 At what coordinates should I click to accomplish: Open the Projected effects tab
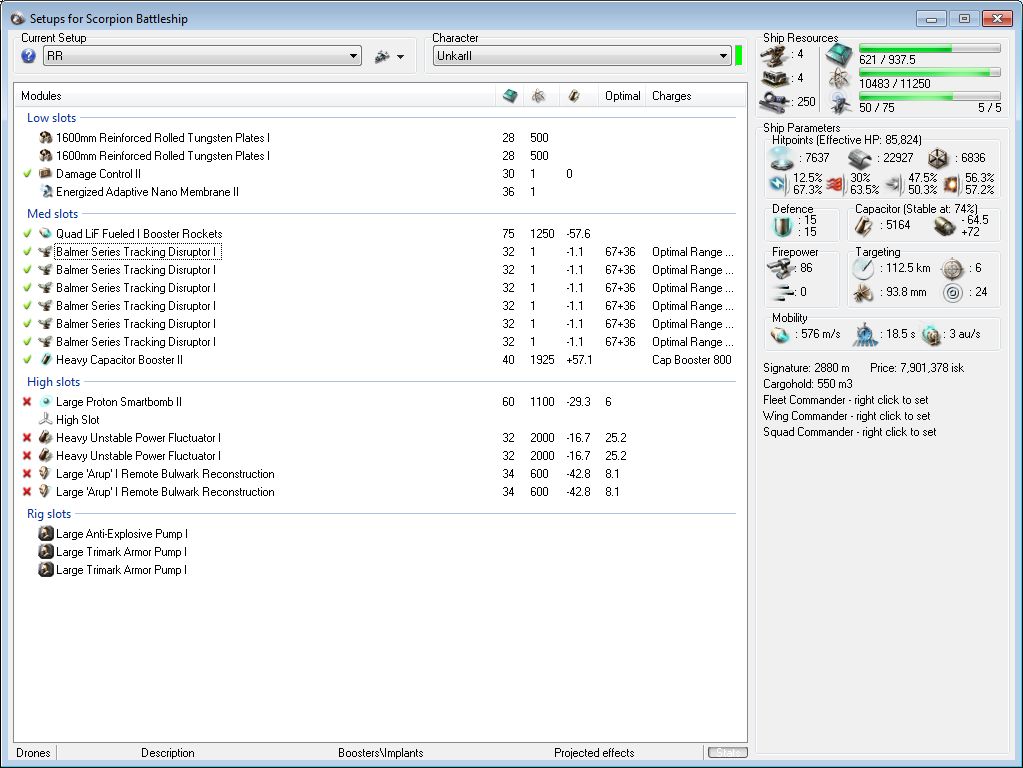(593, 753)
